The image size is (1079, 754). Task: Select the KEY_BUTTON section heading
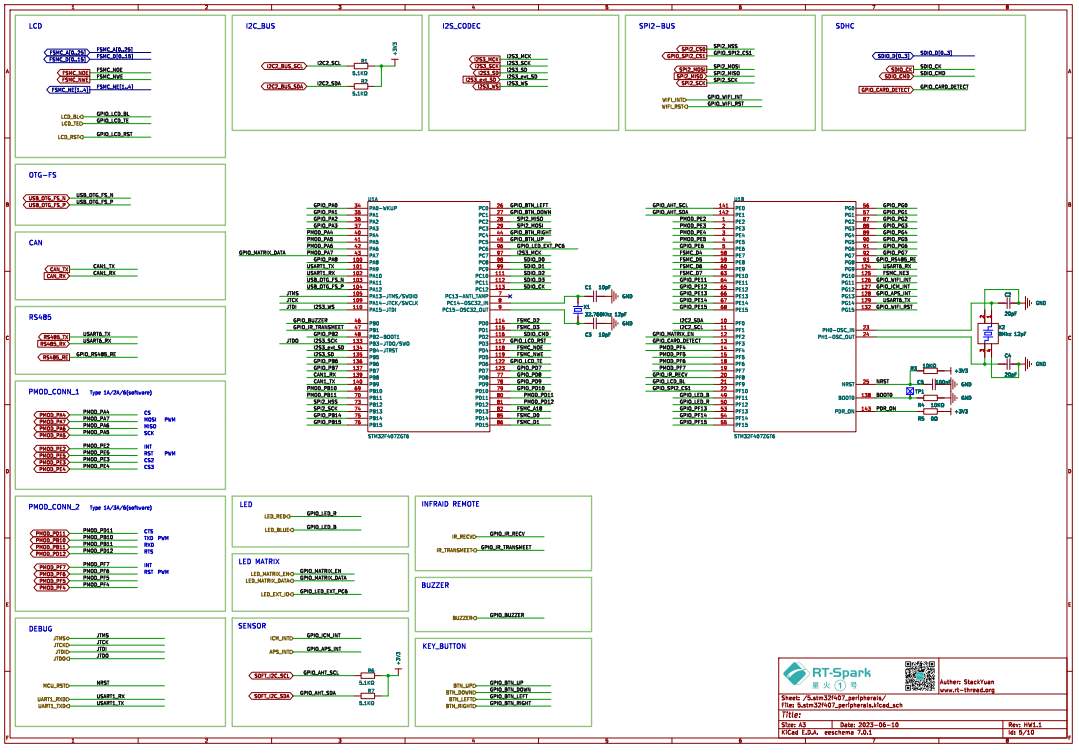click(x=444, y=646)
